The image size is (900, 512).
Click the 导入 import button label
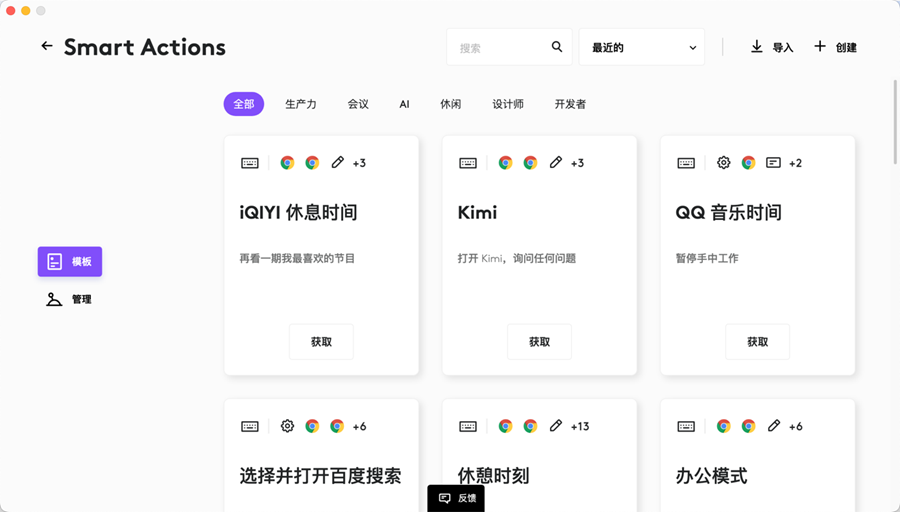[x=783, y=48]
